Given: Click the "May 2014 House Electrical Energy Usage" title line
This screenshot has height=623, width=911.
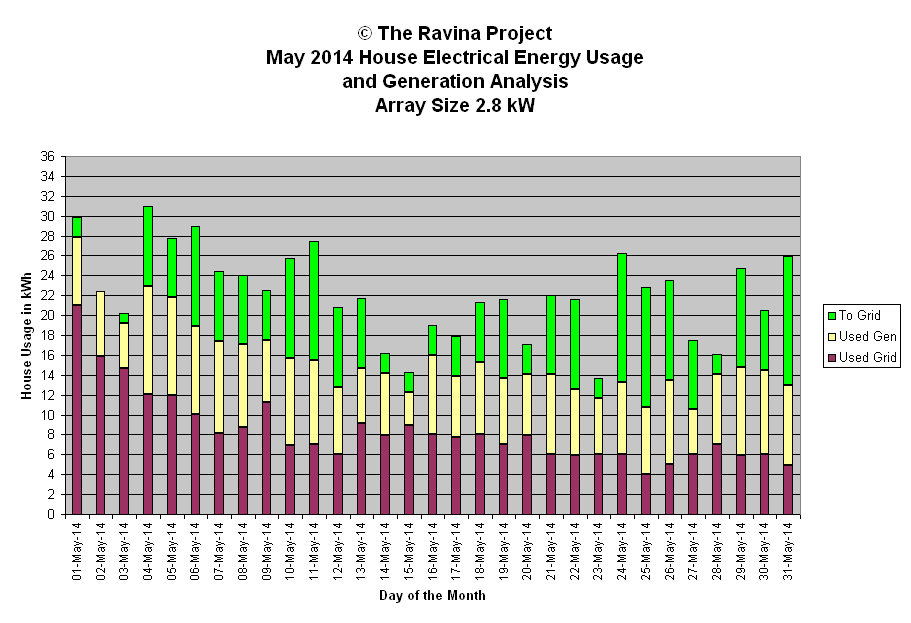Looking at the screenshot, I should click(x=455, y=58).
